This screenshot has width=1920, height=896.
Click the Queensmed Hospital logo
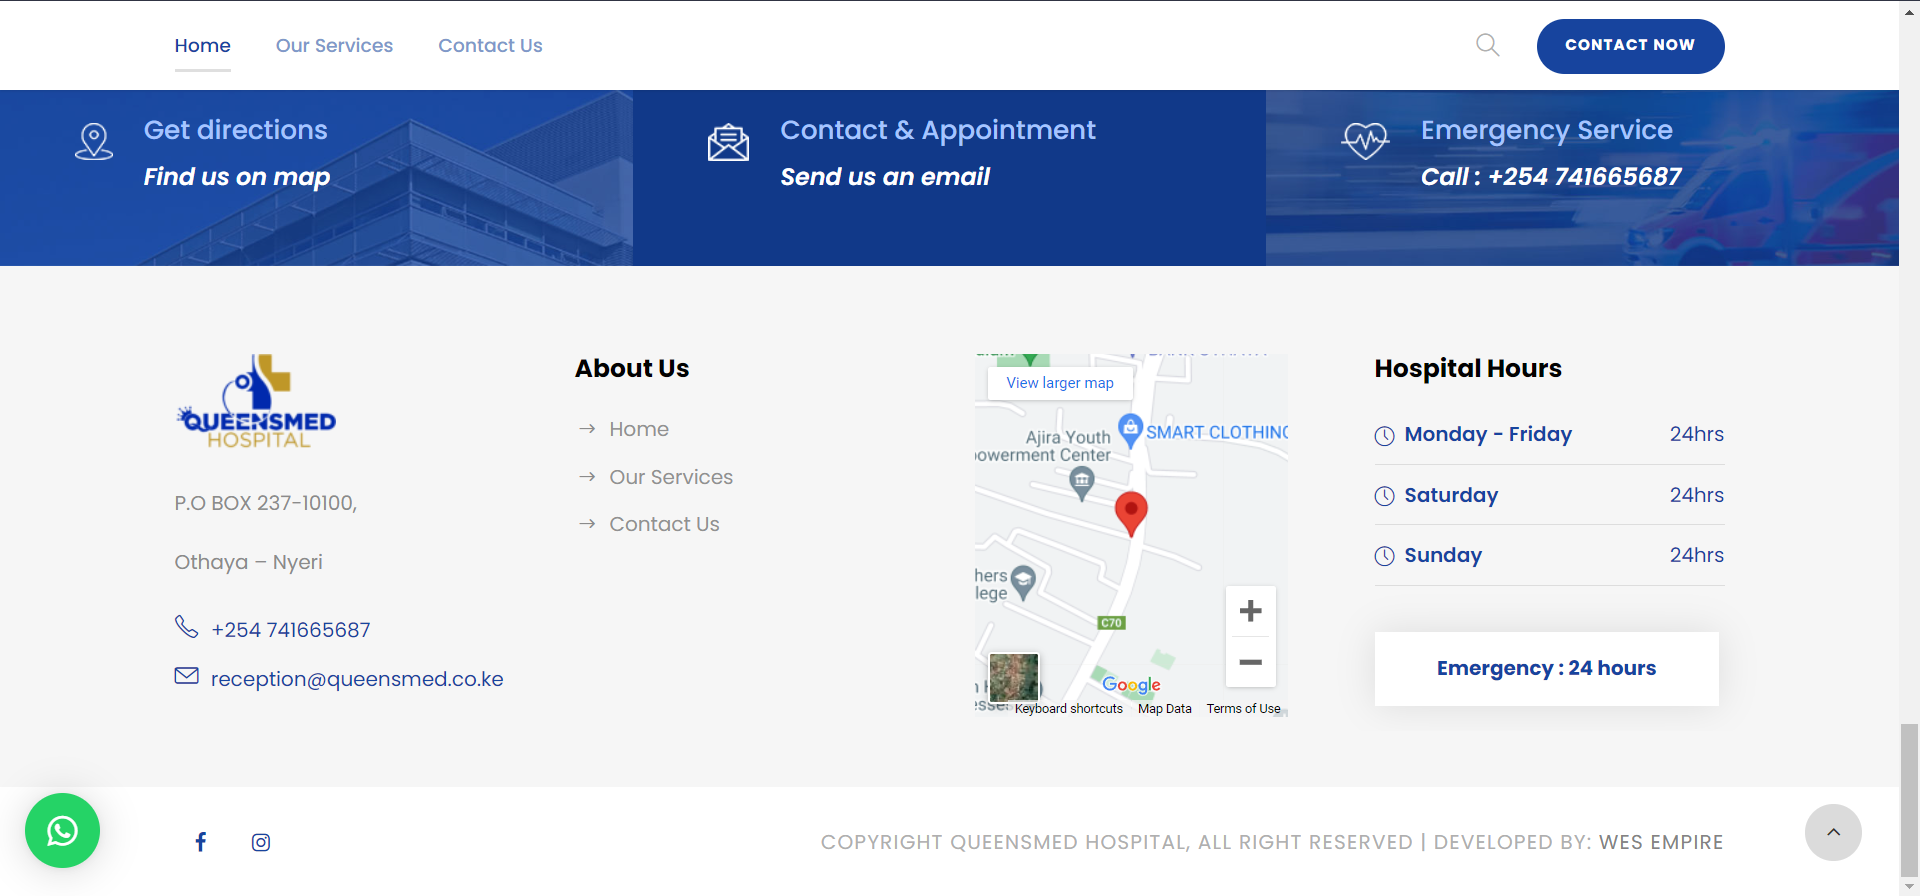257,402
